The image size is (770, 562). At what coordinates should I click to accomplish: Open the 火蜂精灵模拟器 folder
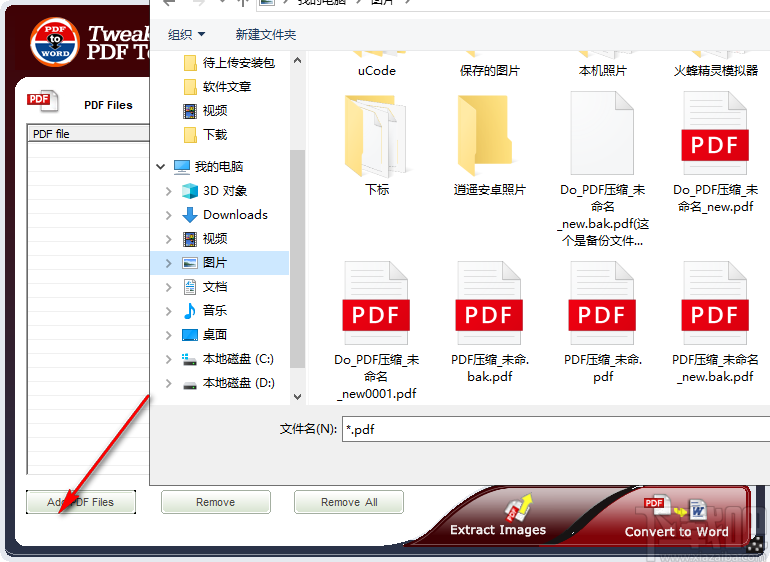click(715, 66)
